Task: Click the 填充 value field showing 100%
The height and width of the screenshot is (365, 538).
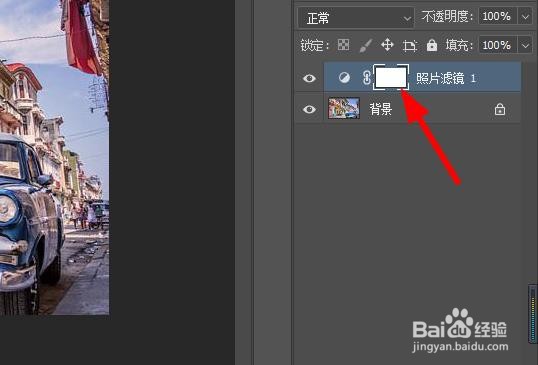Action: coord(498,45)
